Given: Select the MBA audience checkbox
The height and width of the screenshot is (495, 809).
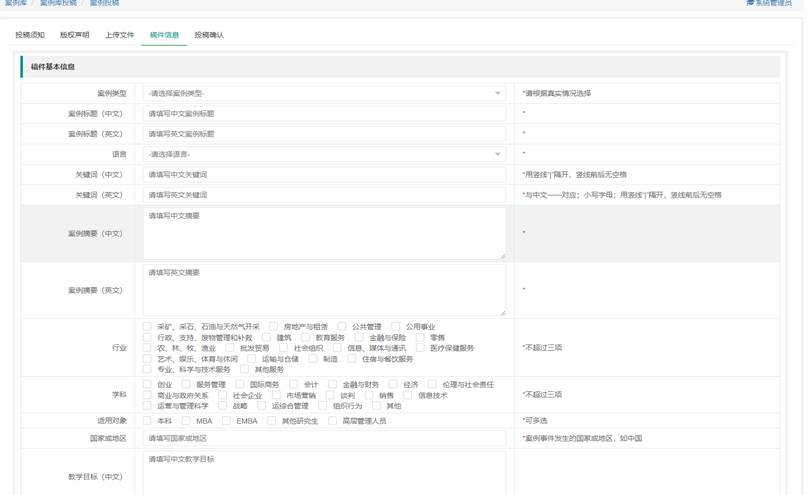Looking at the screenshot, I should pos(186,421).
